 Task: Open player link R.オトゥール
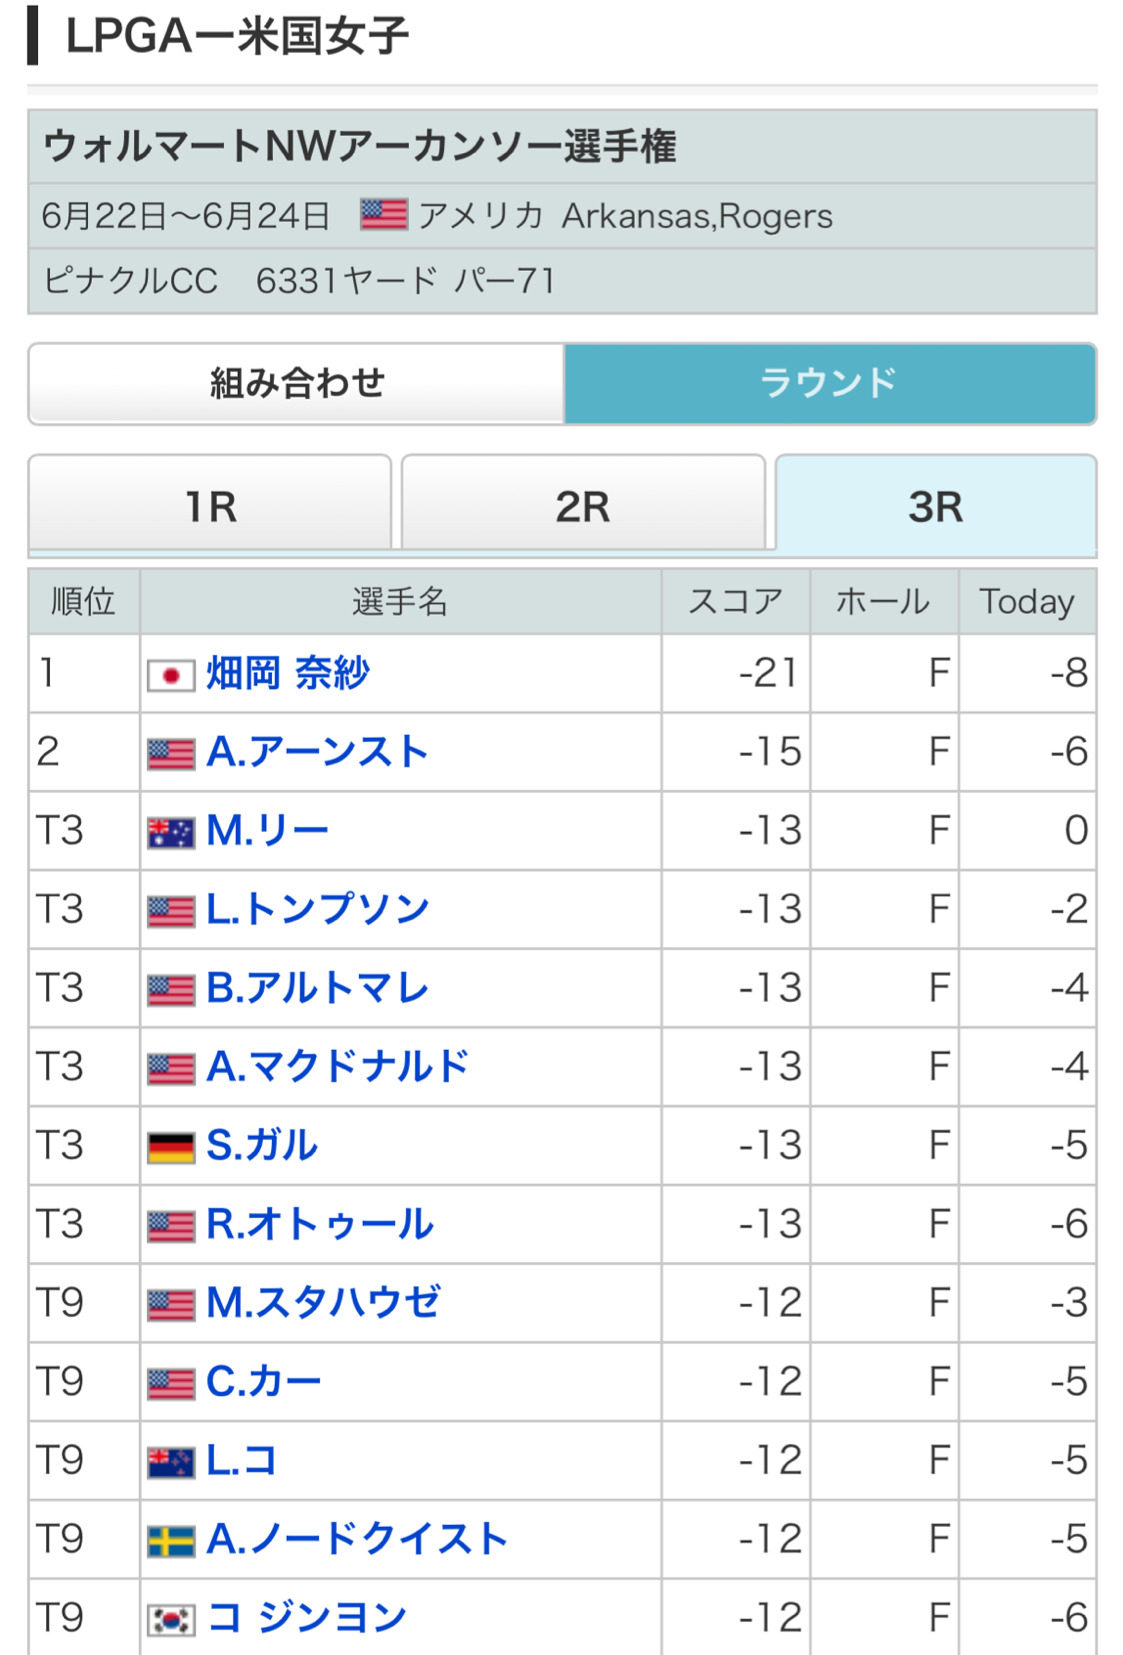point(320,1225)
